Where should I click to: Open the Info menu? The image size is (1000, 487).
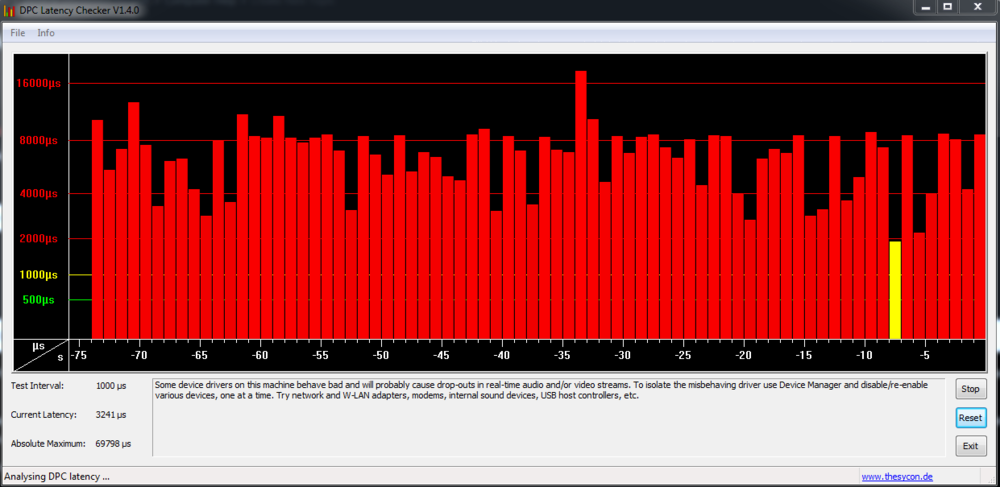pyautogui.click(x=46, y=33)
